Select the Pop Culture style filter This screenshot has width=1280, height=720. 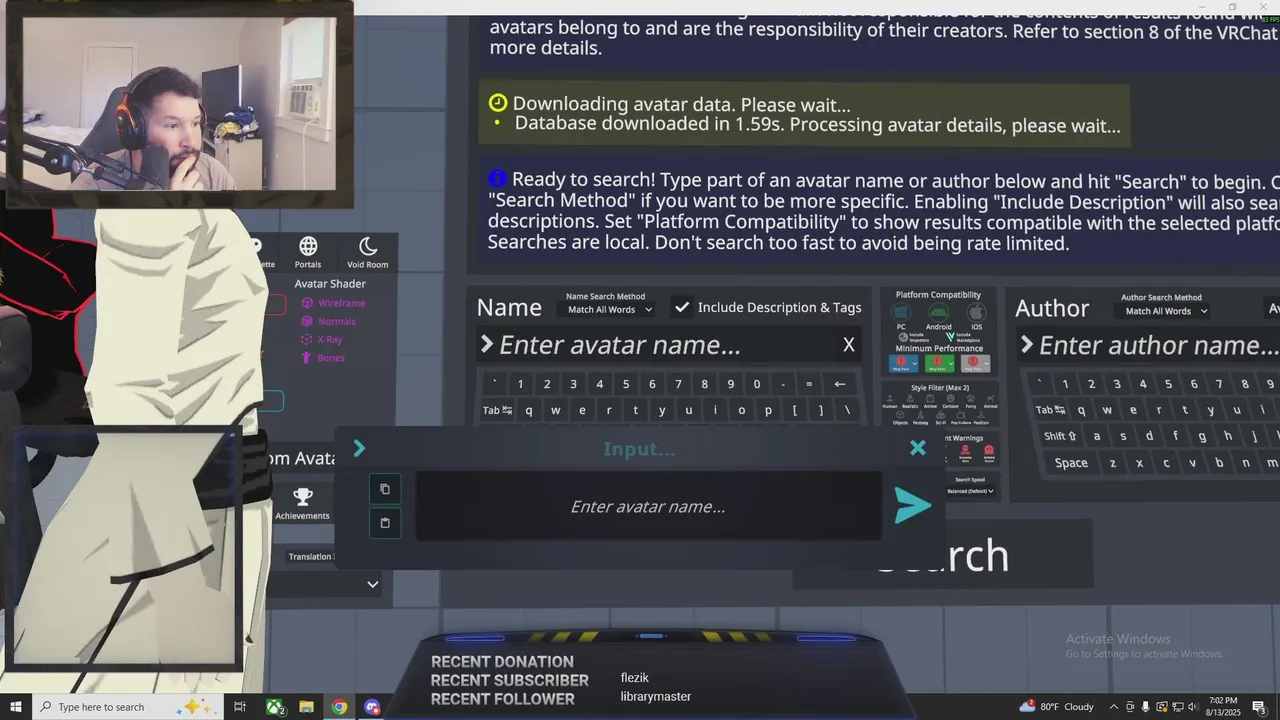961,418
